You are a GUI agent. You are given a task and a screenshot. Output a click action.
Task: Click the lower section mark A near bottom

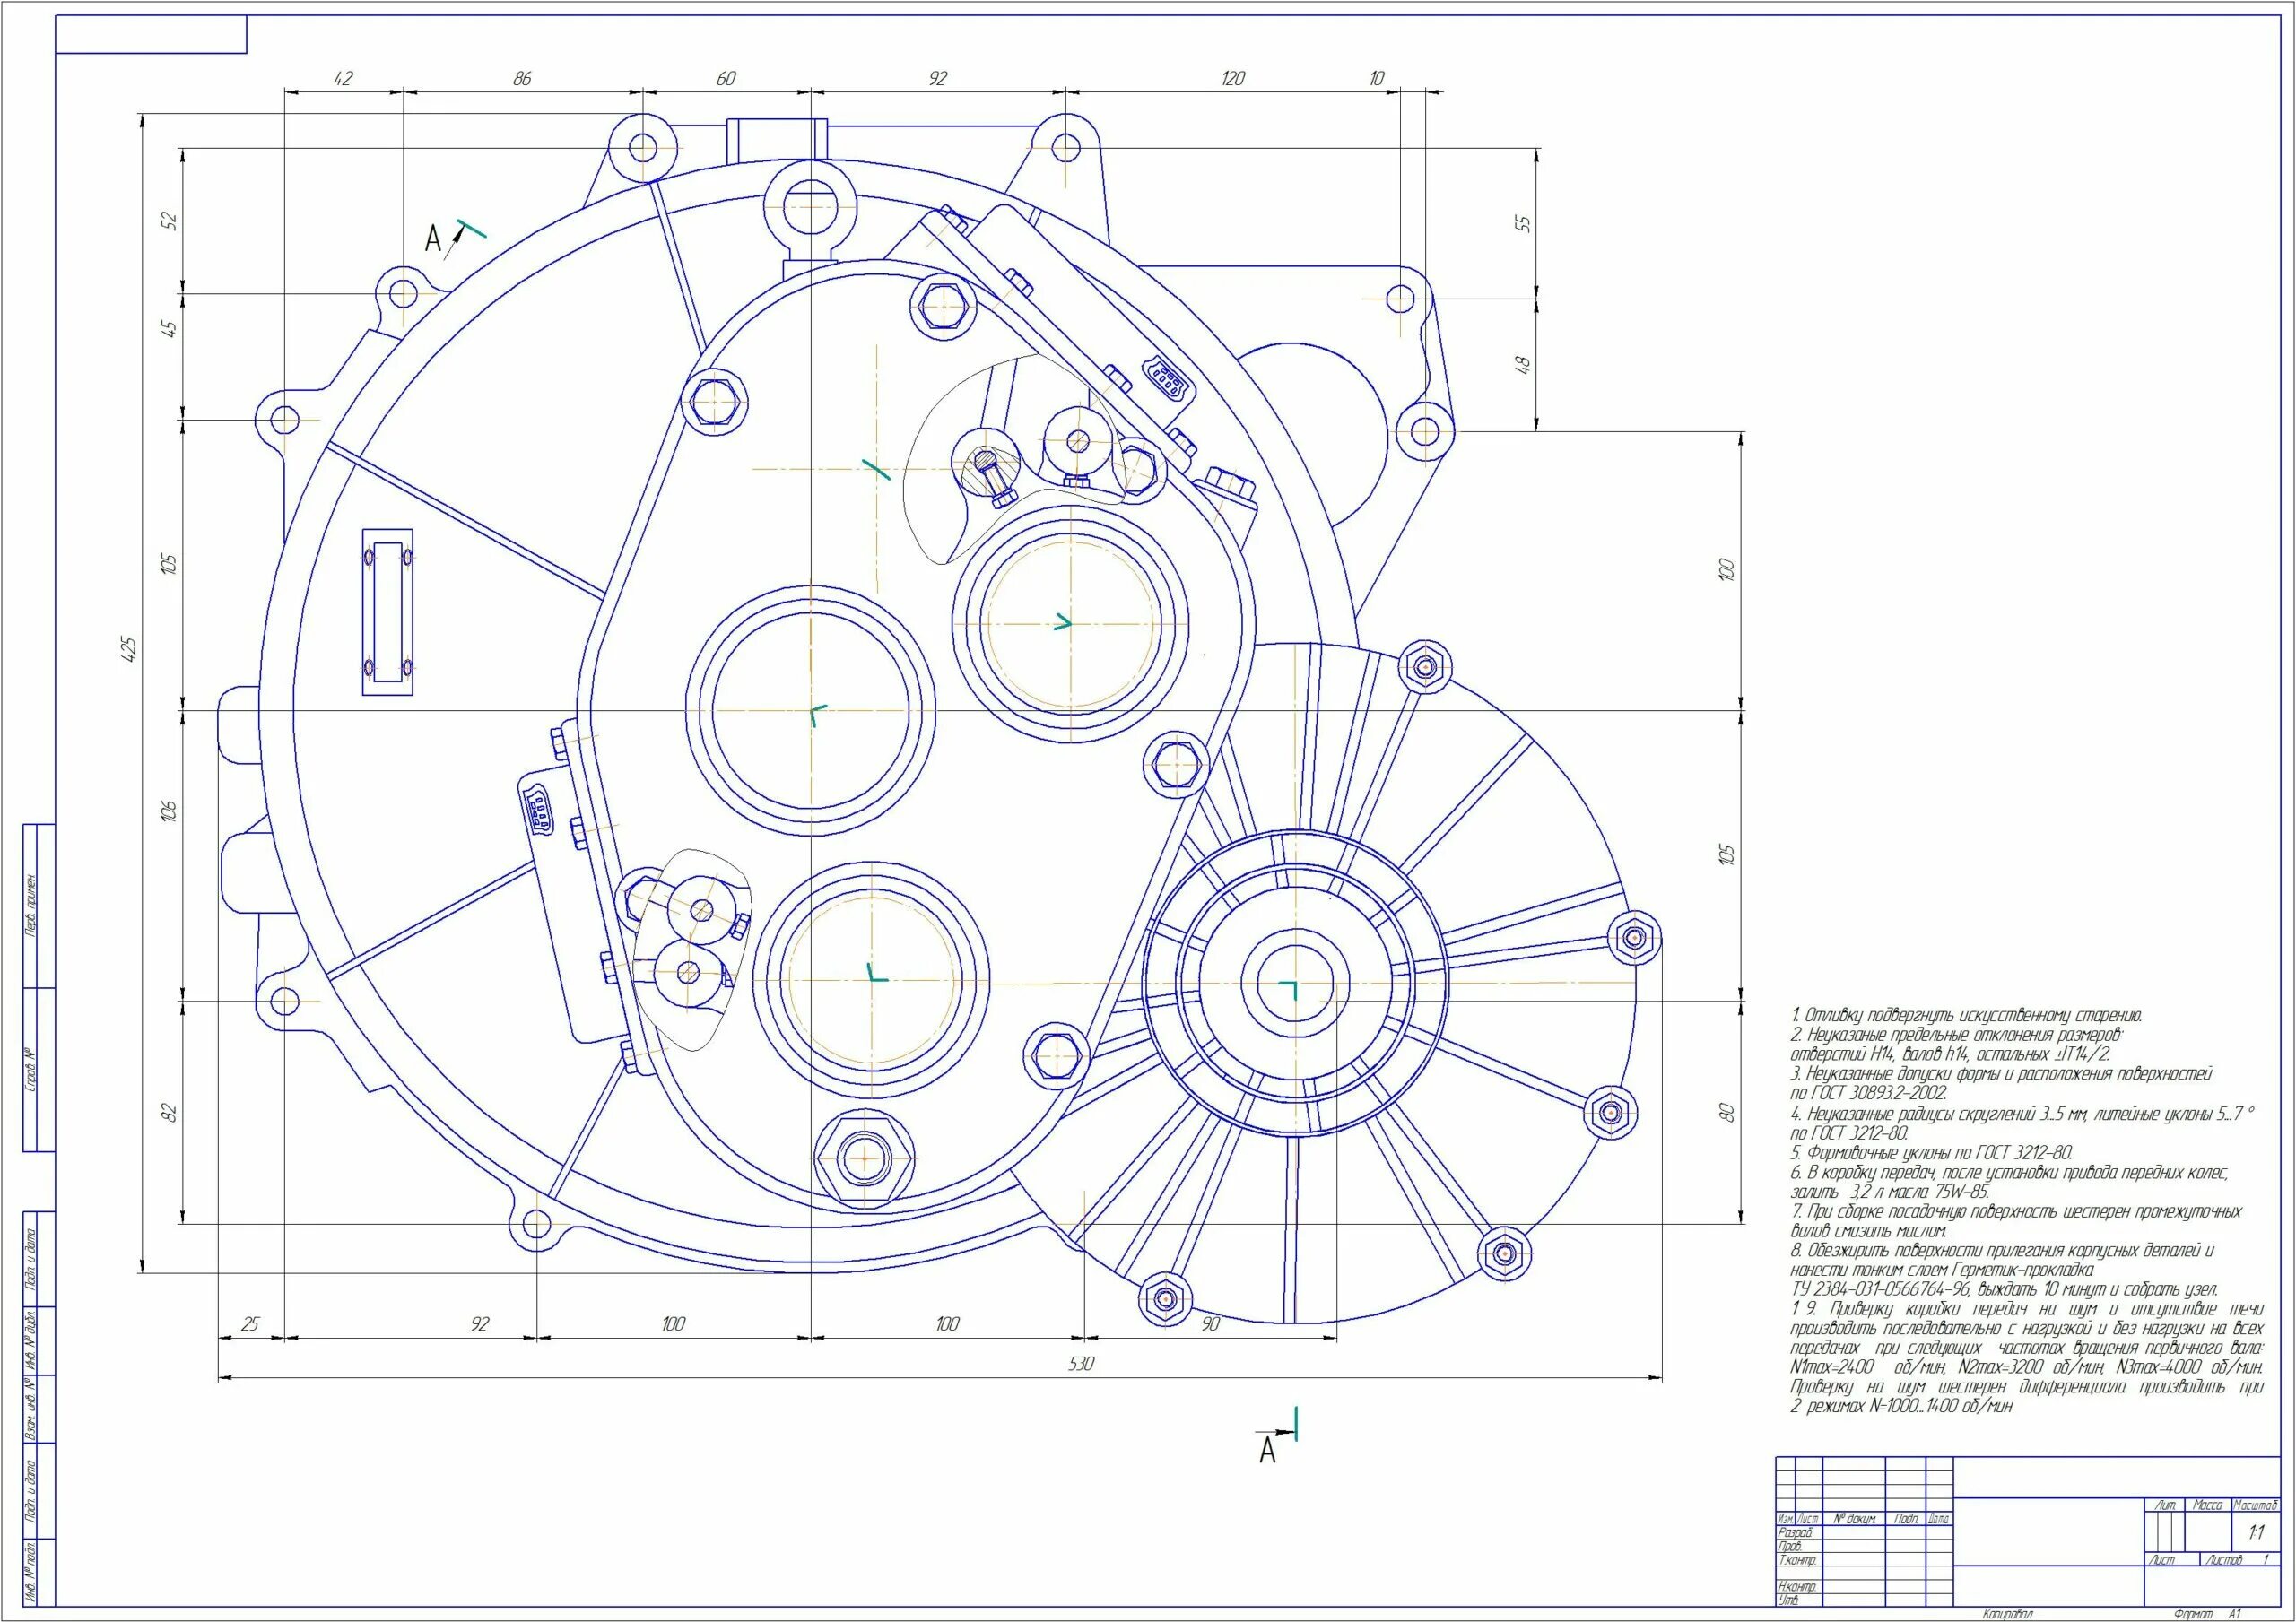tap(1267, 1450)
